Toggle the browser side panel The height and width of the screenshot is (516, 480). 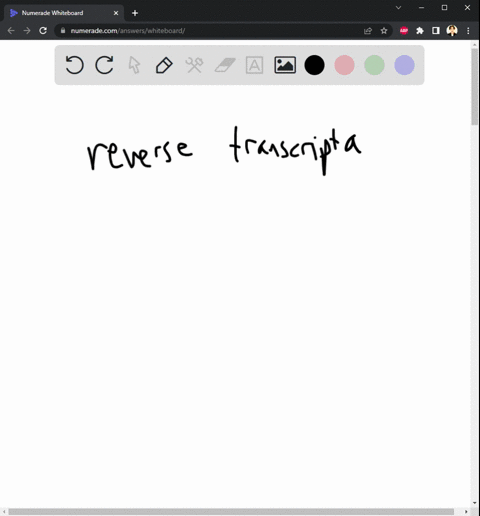pos(436,31)
